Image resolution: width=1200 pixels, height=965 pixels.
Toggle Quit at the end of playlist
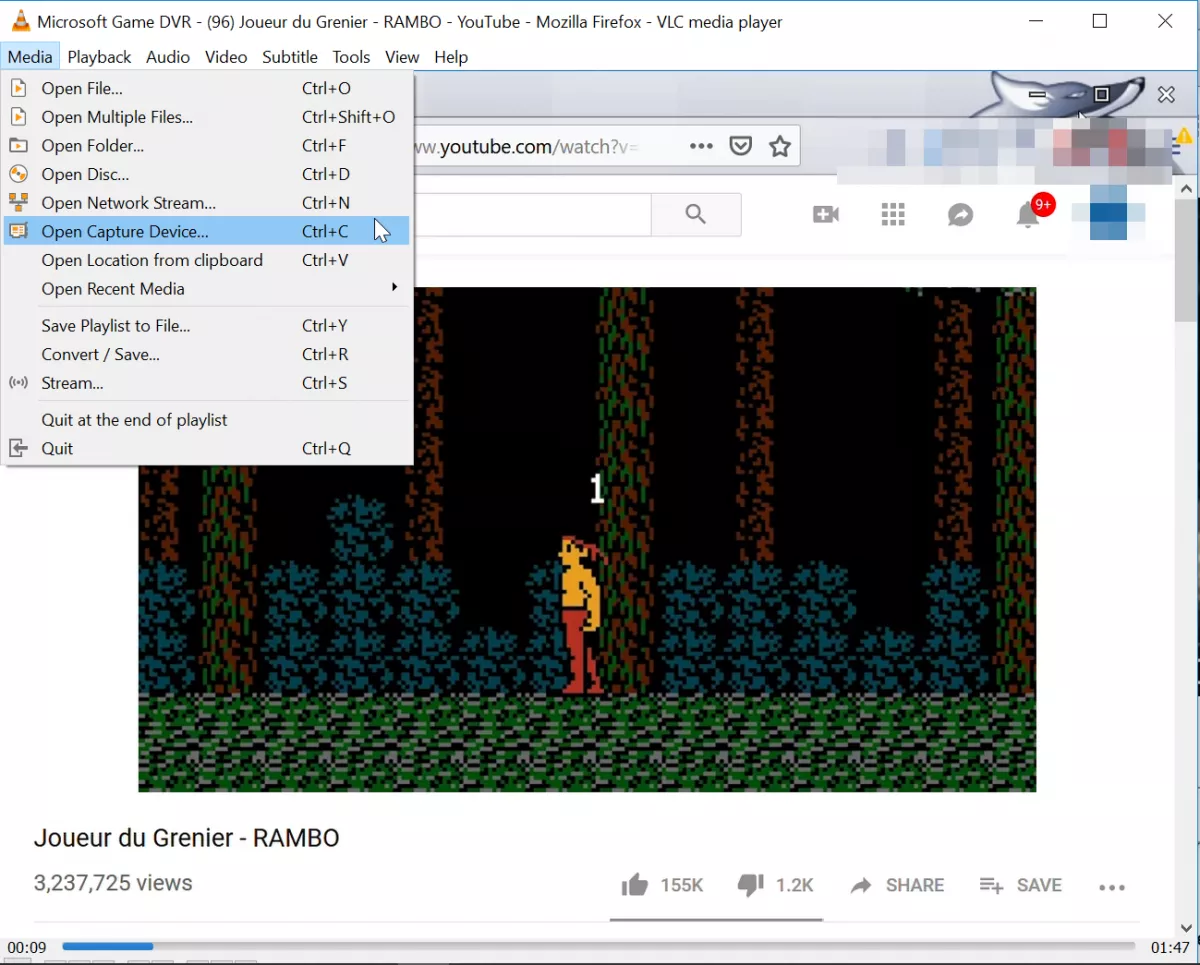pyautogui.click(x=207, y=420)
